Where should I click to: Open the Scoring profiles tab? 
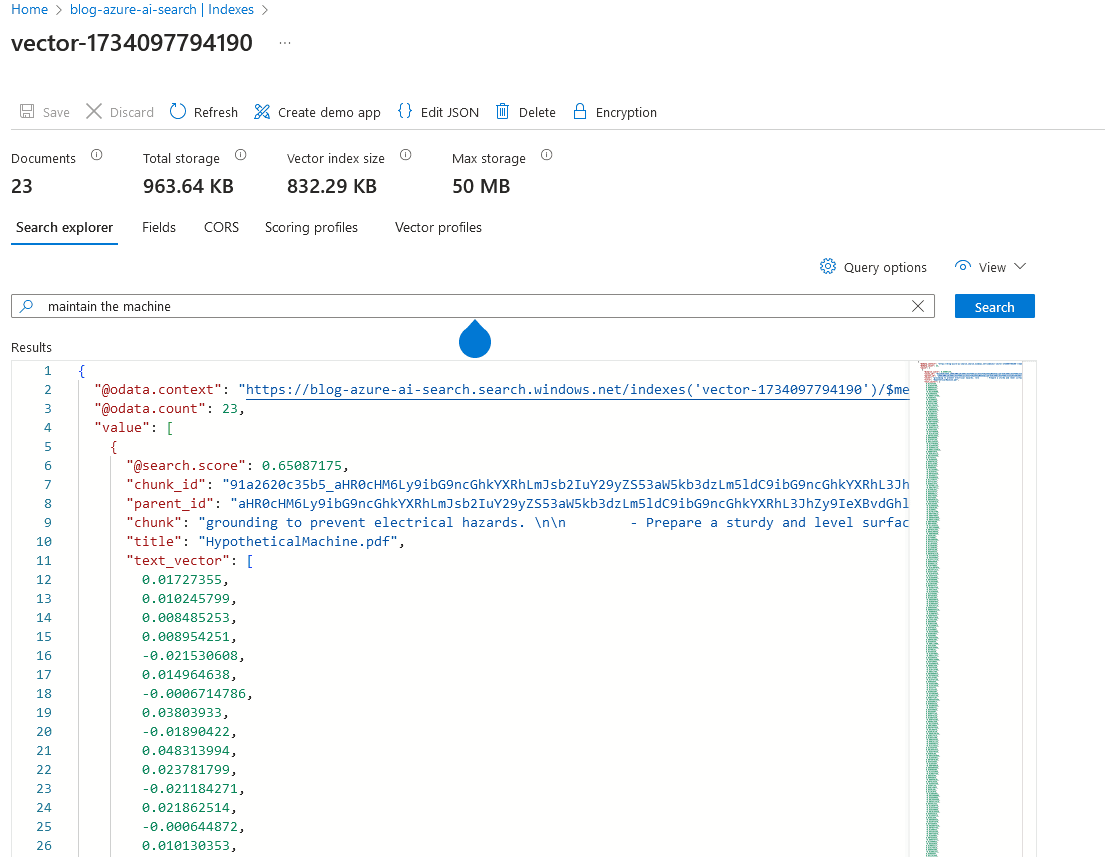click(311, 228)
